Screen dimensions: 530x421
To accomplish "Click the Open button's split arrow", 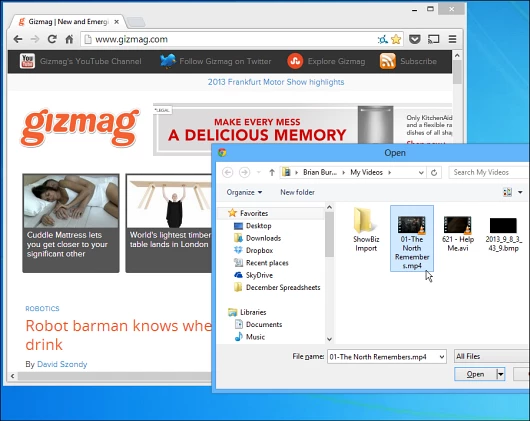I will click(501, 374).
